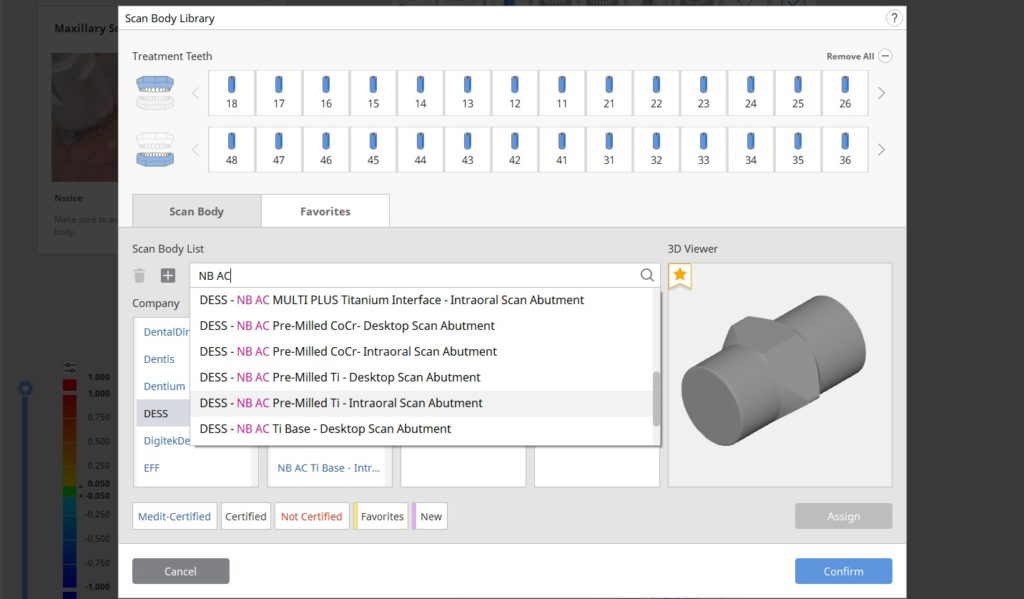Viewport: 1024px width, 599px height.
Task: Select tooth 36 scan body
Action: point(845,150)
